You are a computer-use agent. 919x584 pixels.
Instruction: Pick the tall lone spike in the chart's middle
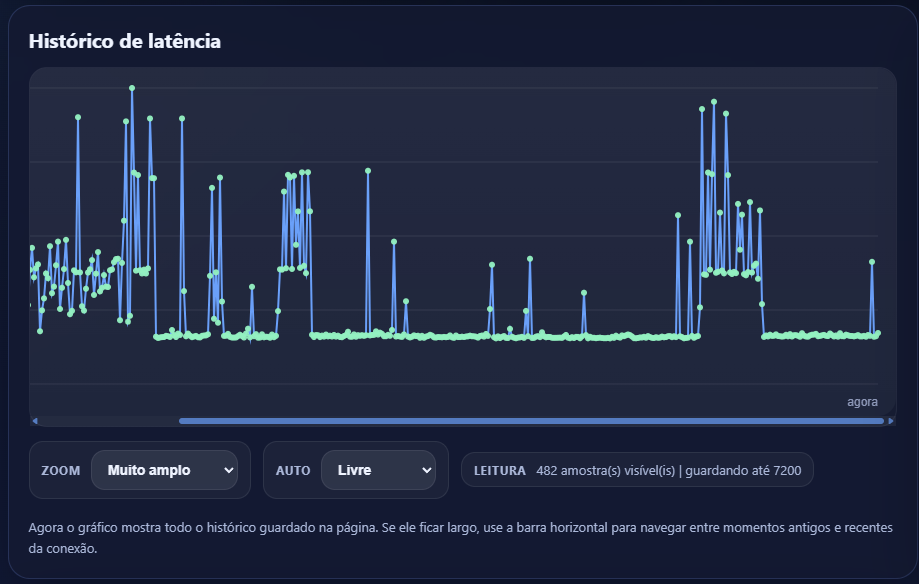point(368,171)
